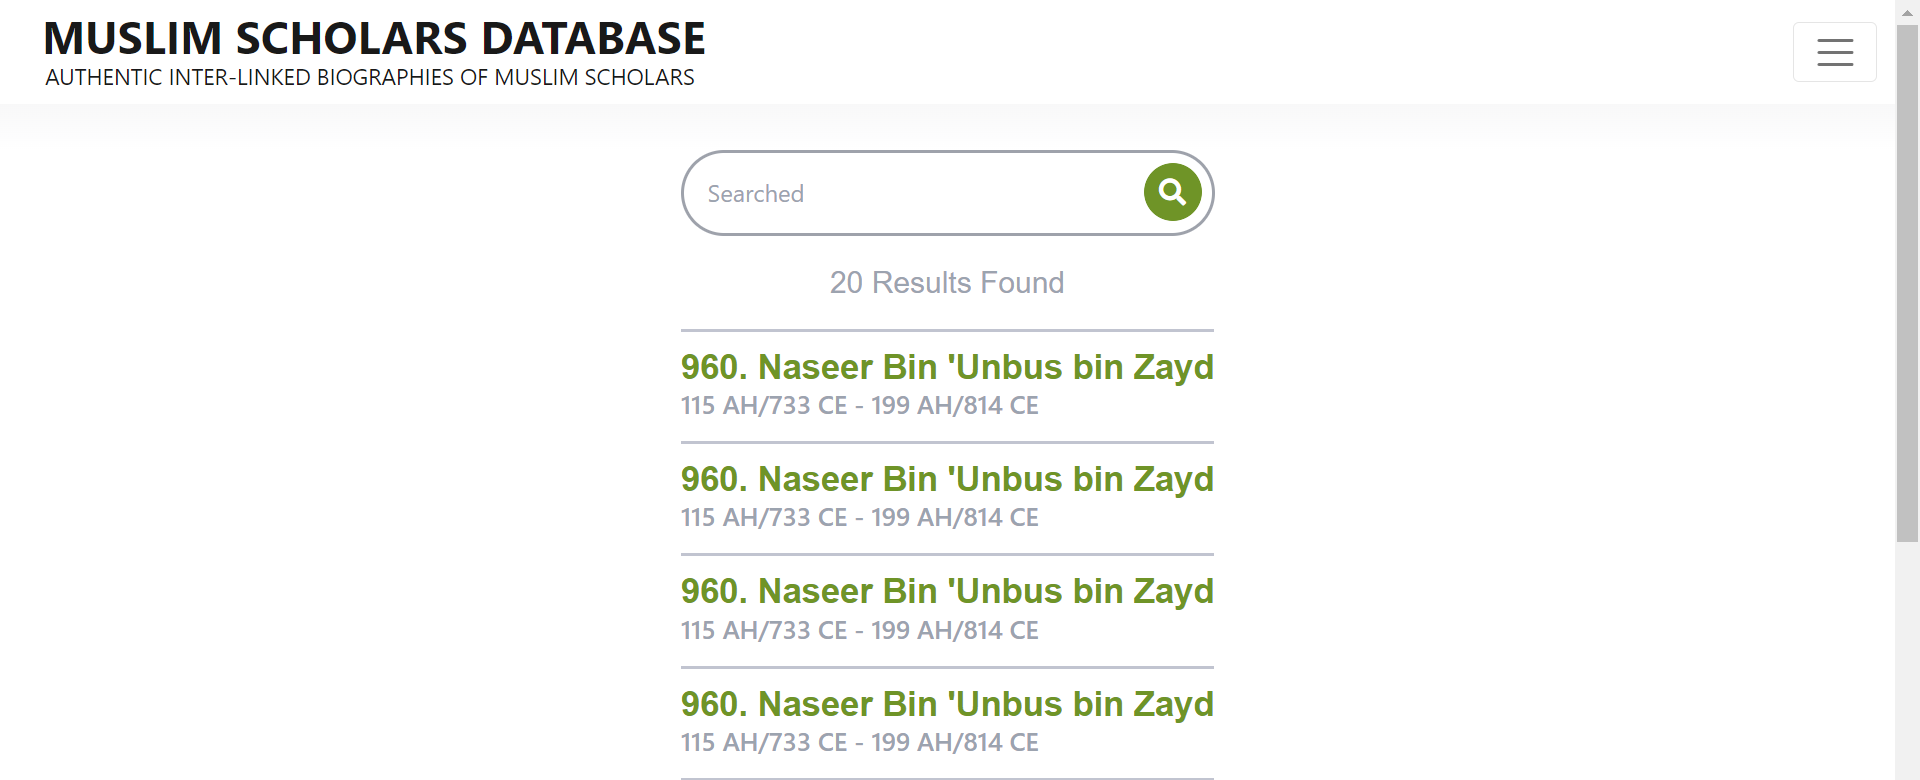Click the green magnifying glass search button
1920x780 pixels.
coord(1172,192)
